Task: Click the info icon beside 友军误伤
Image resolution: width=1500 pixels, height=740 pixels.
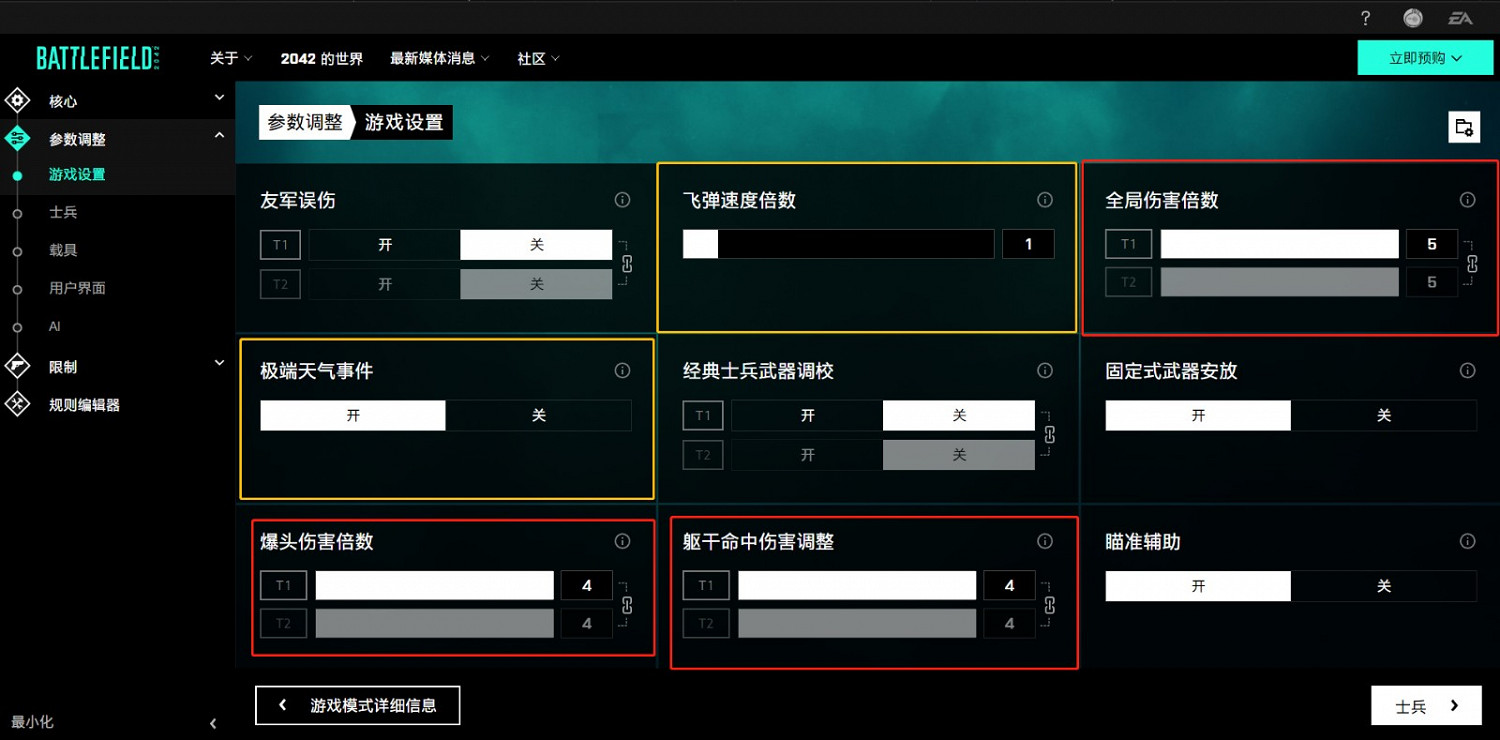Action: click(x=622, y=200)
